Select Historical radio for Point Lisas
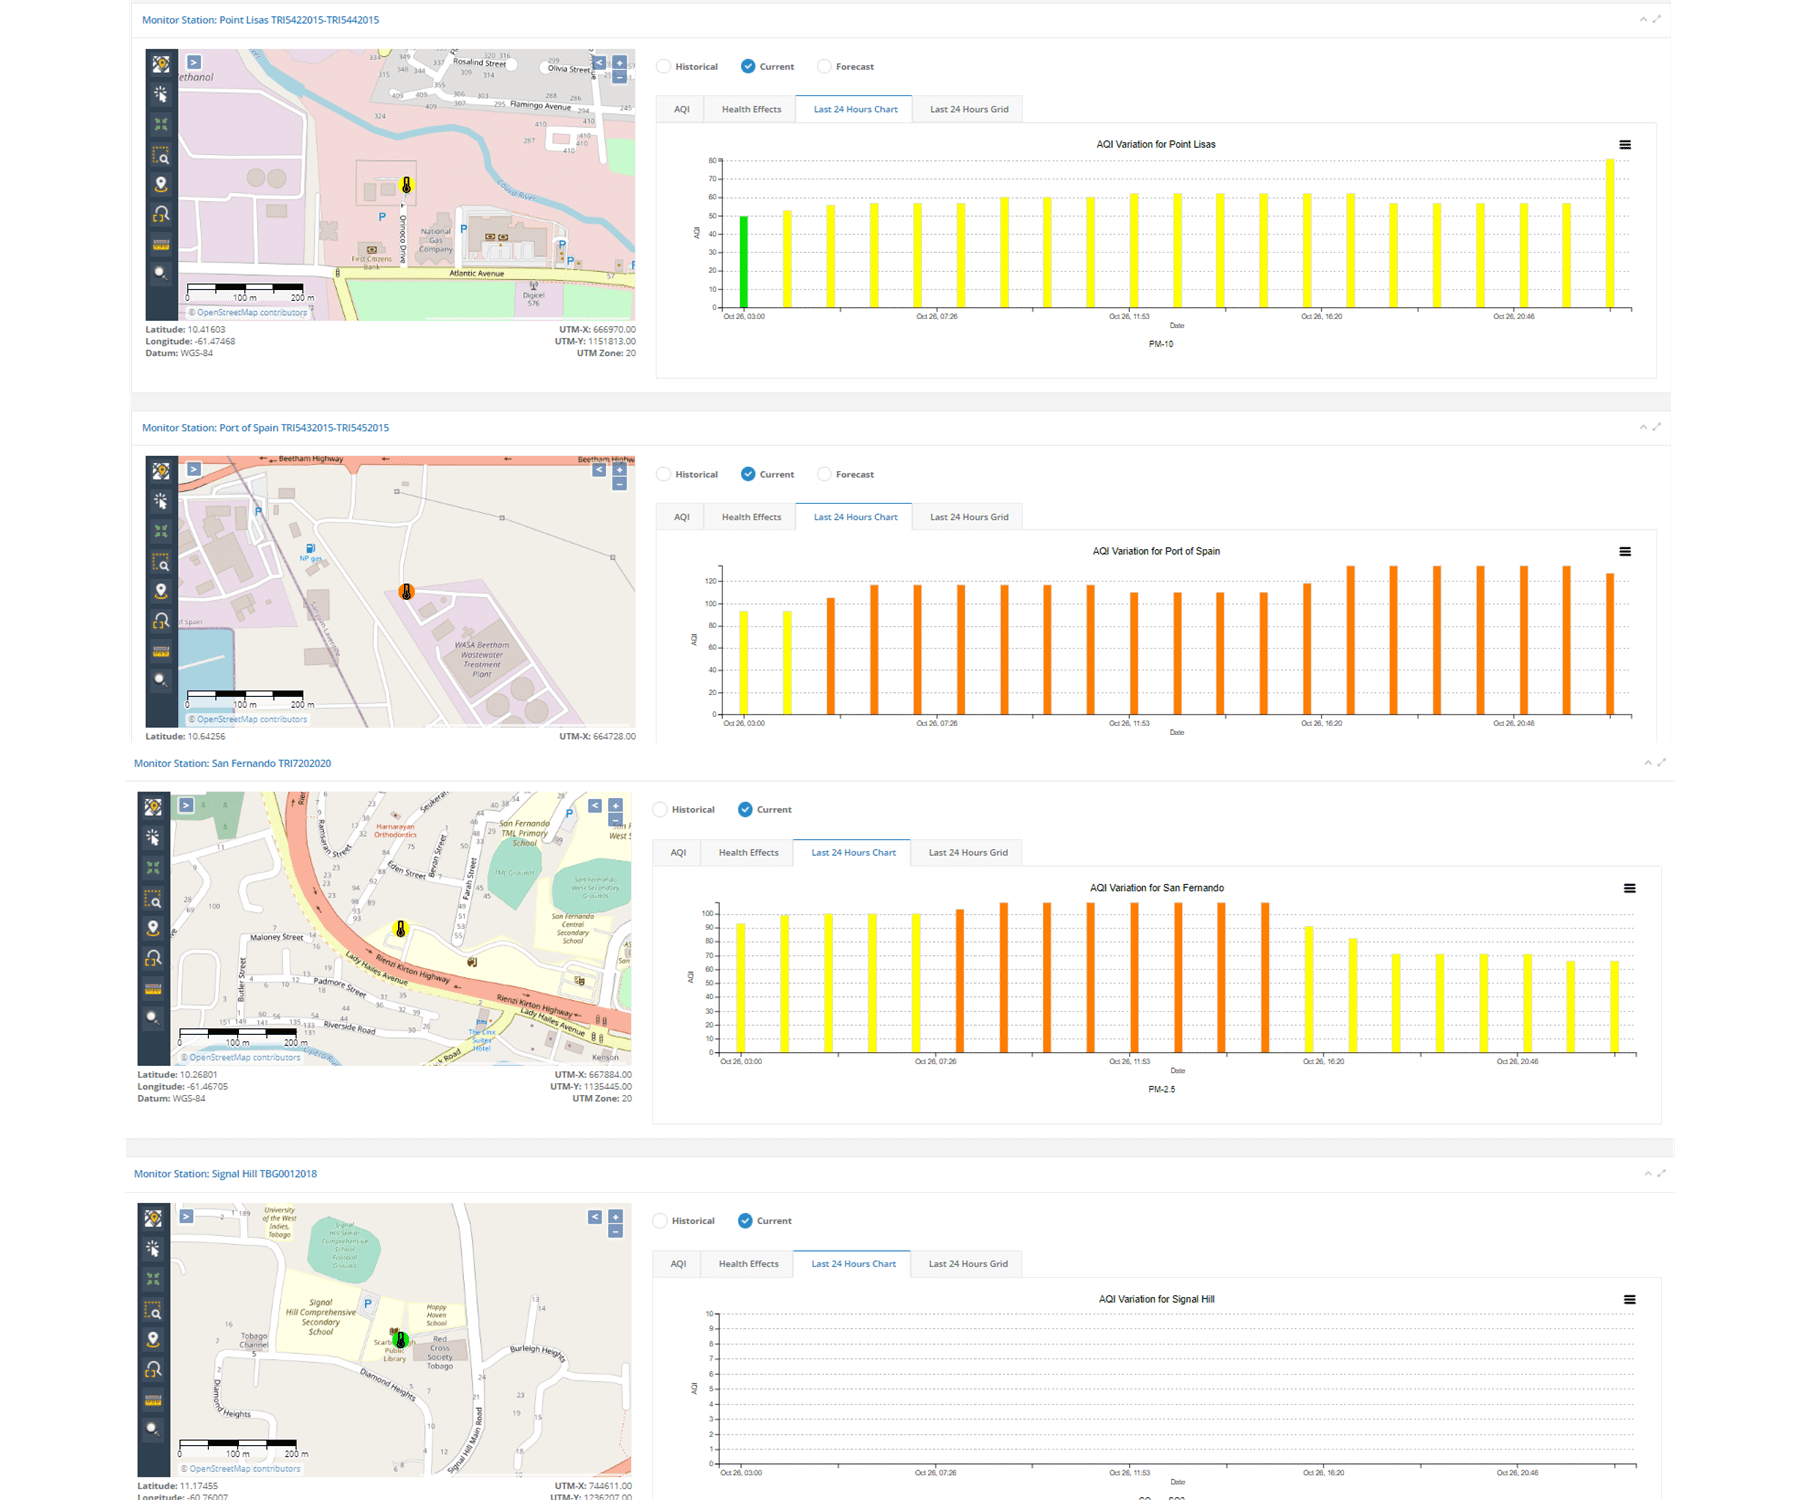Image resolution: width=1800 pixels, height=1500 pixels. 664,66
